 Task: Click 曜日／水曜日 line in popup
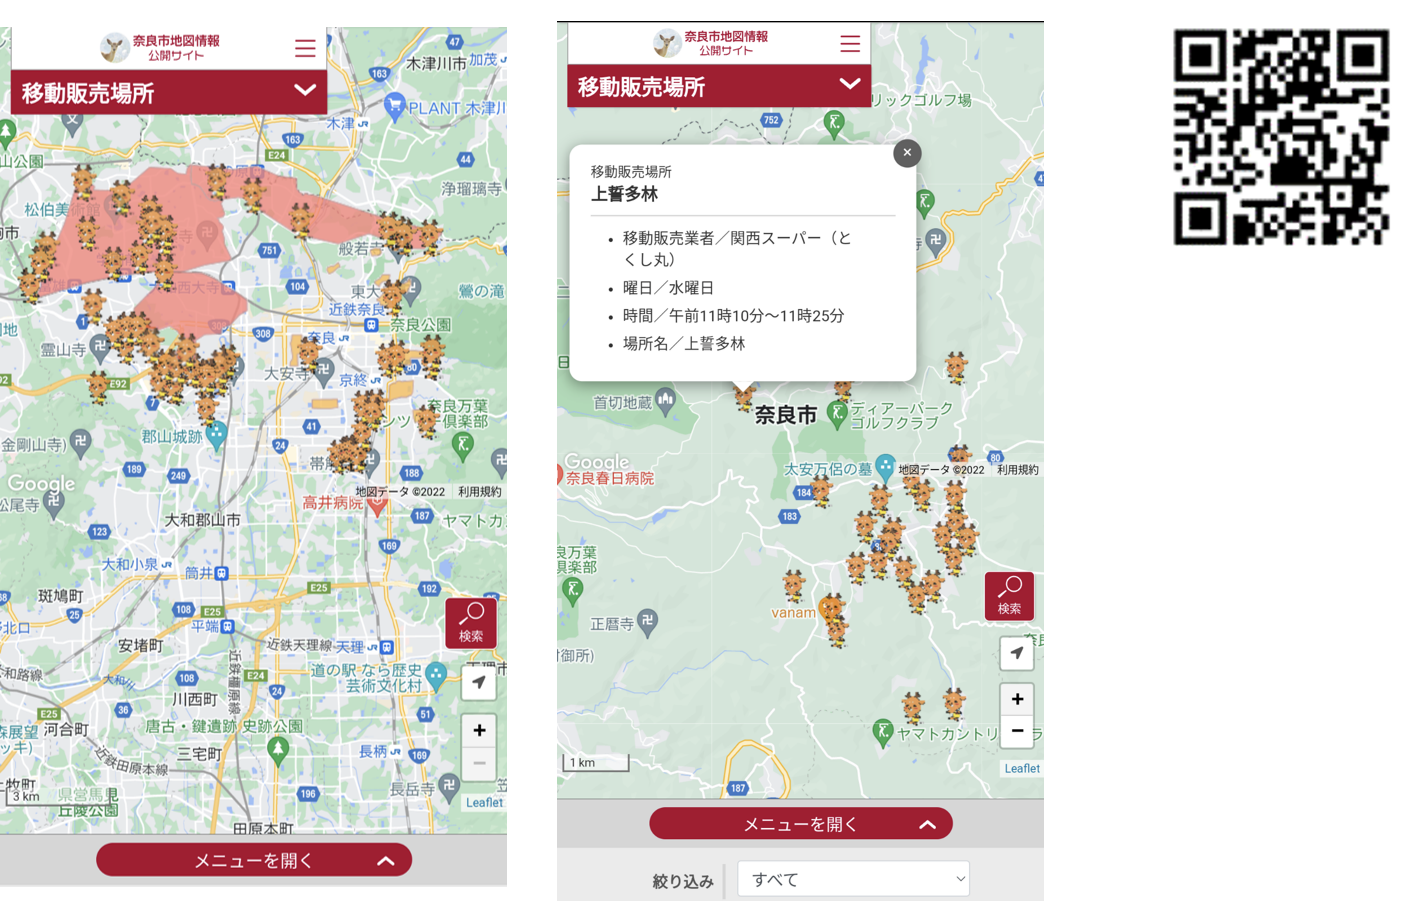pos(668,287)
